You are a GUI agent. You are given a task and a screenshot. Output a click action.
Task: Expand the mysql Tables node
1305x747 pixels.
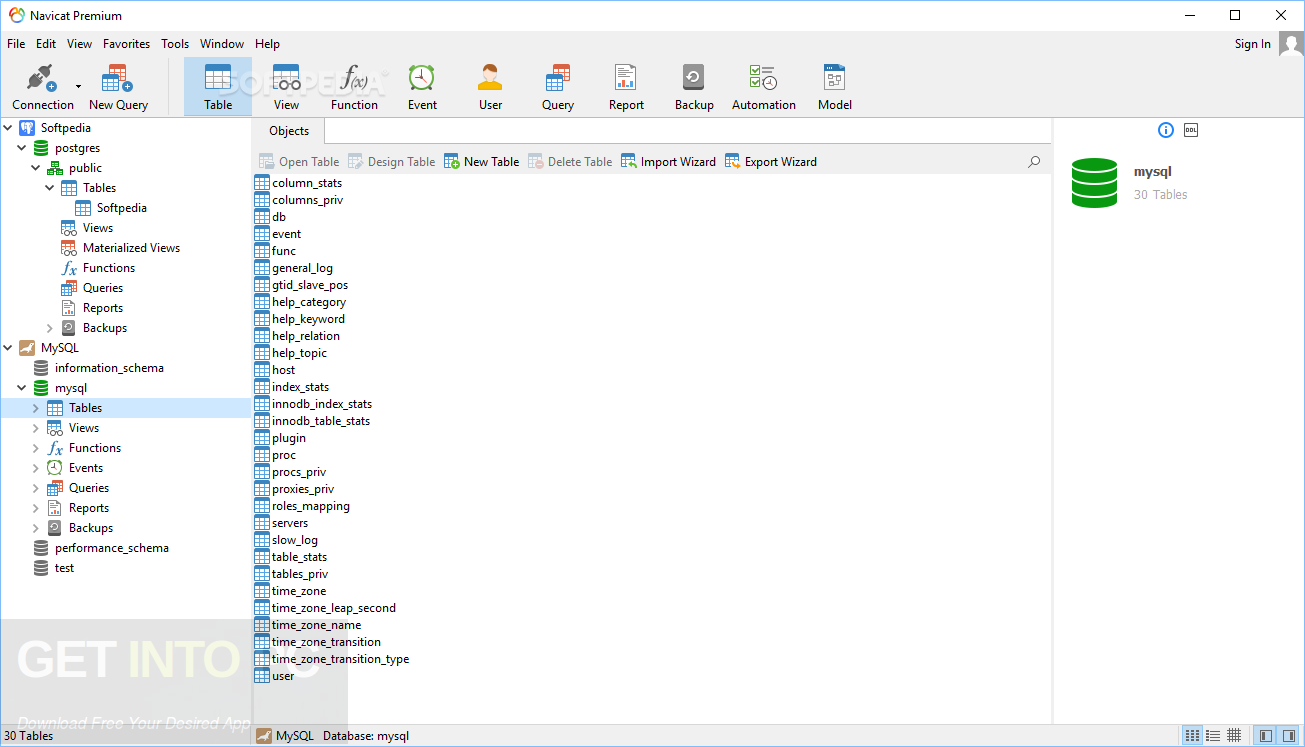coord(36,408)
